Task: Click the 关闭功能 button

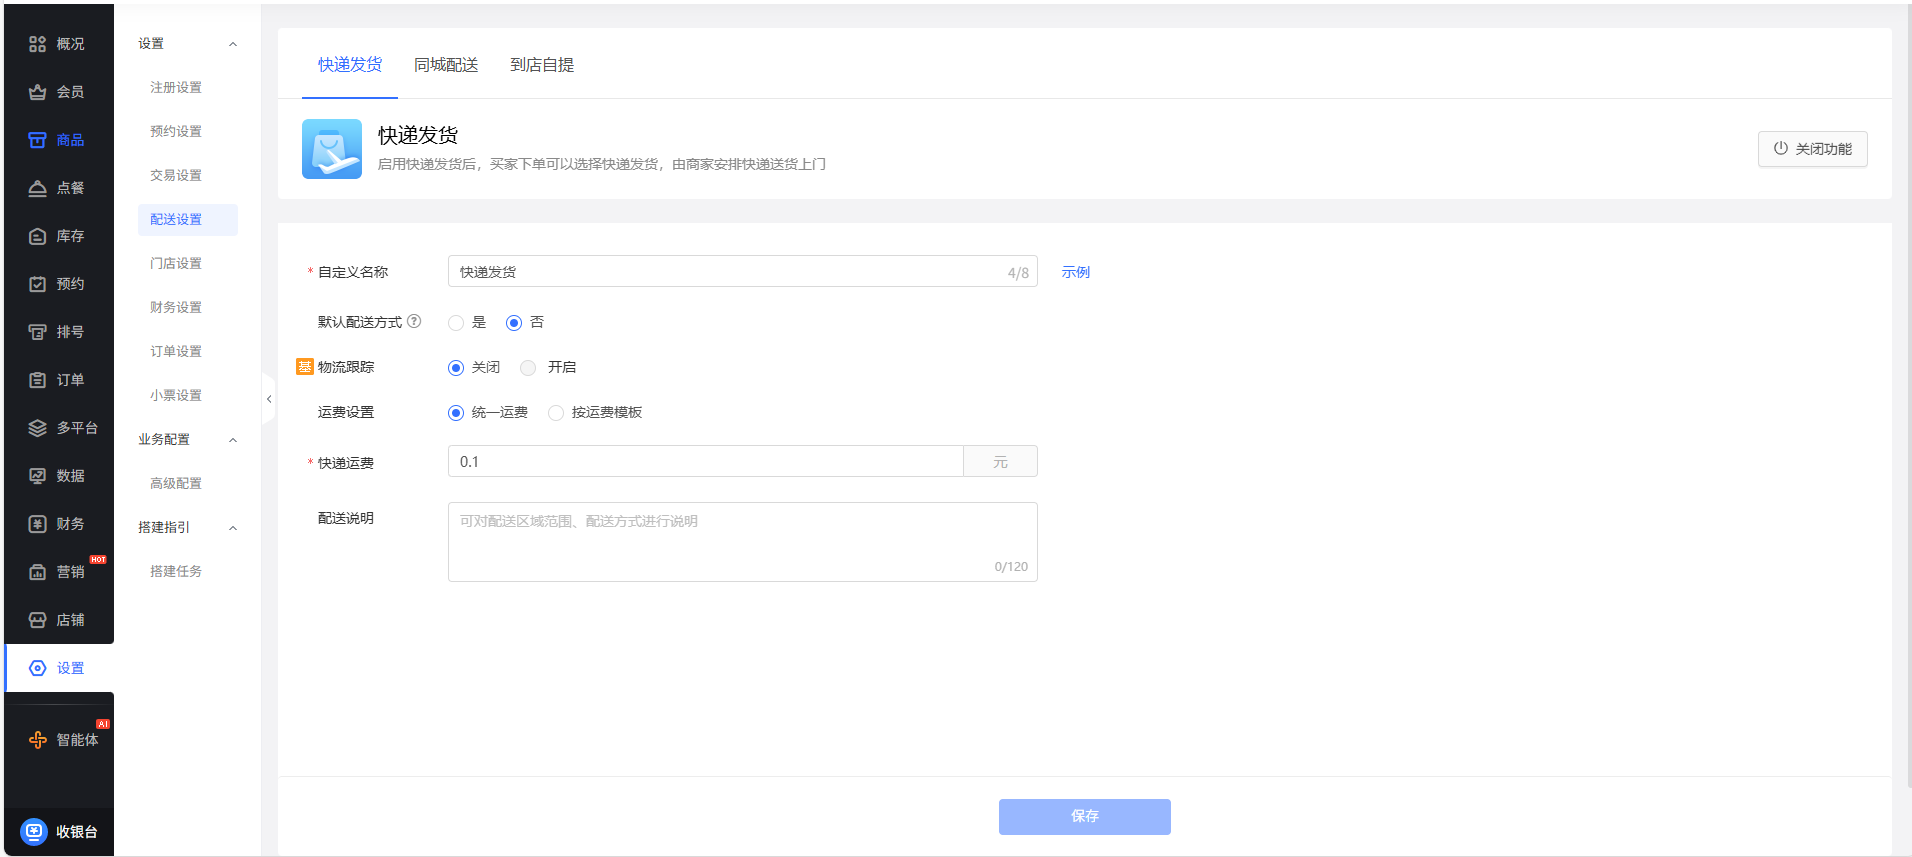Action: coord(1812,149)
